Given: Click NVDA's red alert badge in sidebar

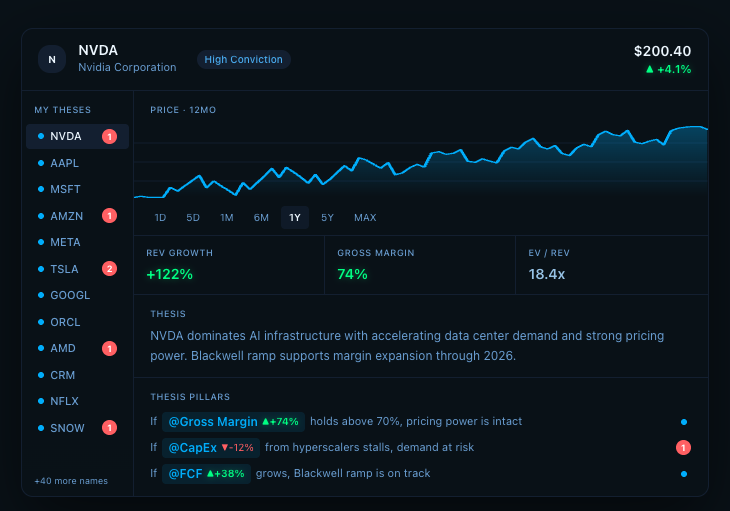Looking at the screenshot, I should coord(109,136).
